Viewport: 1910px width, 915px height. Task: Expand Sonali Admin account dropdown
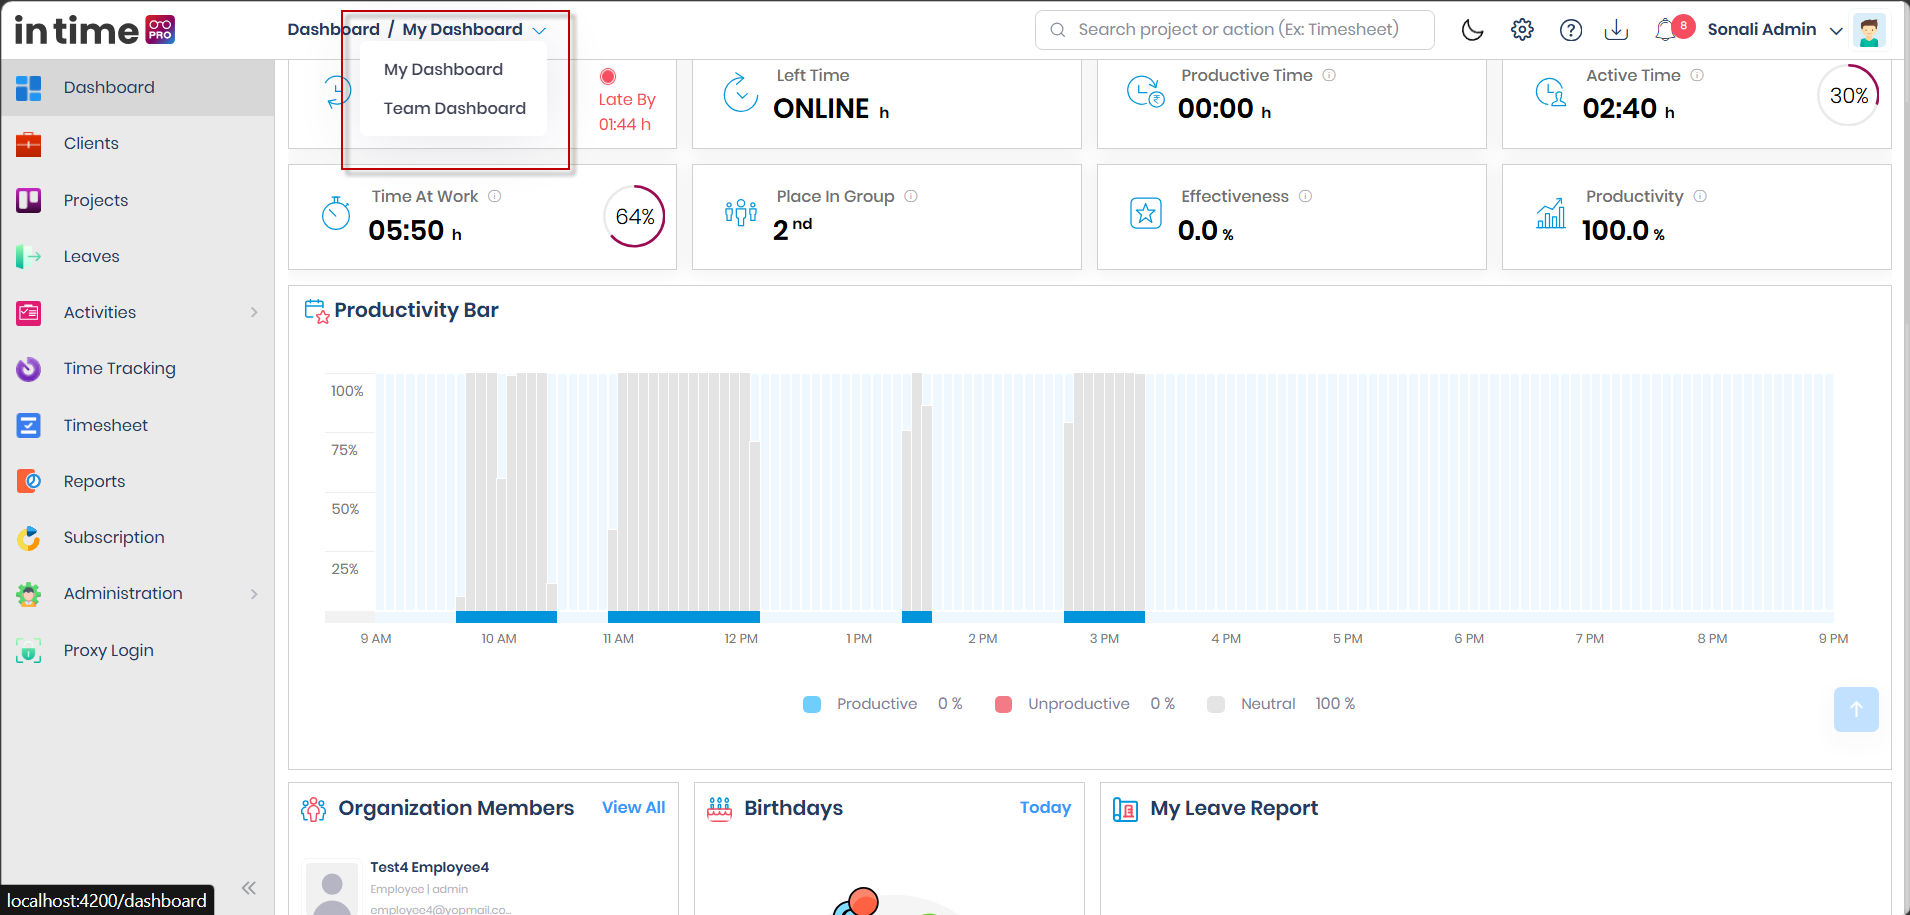click(x=1836, y=31)
